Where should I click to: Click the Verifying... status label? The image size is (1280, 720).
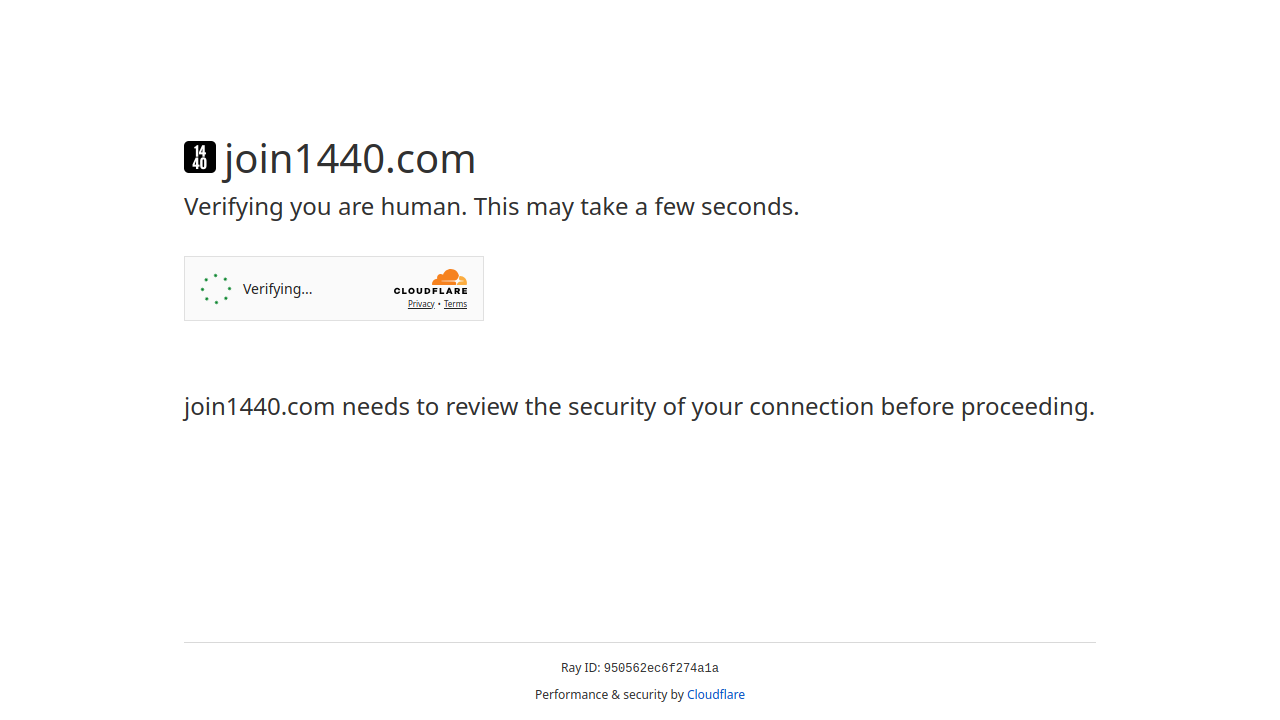click(x=278, y=289)
